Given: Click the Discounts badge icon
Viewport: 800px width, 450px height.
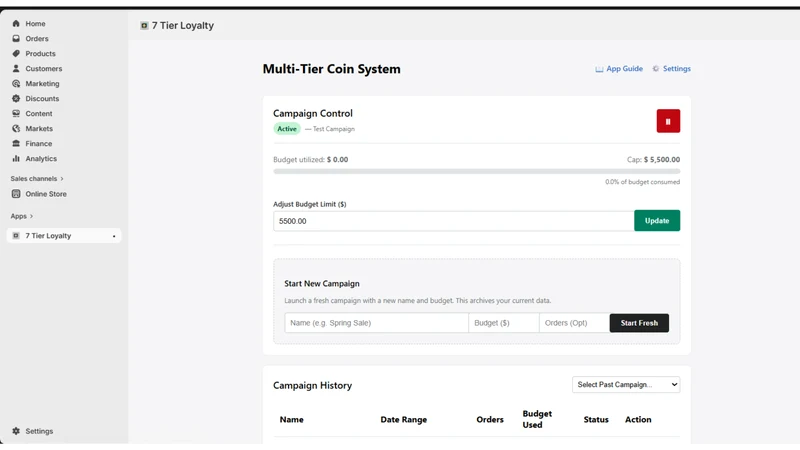Looking at the screenshot, I should pos(16,98).
